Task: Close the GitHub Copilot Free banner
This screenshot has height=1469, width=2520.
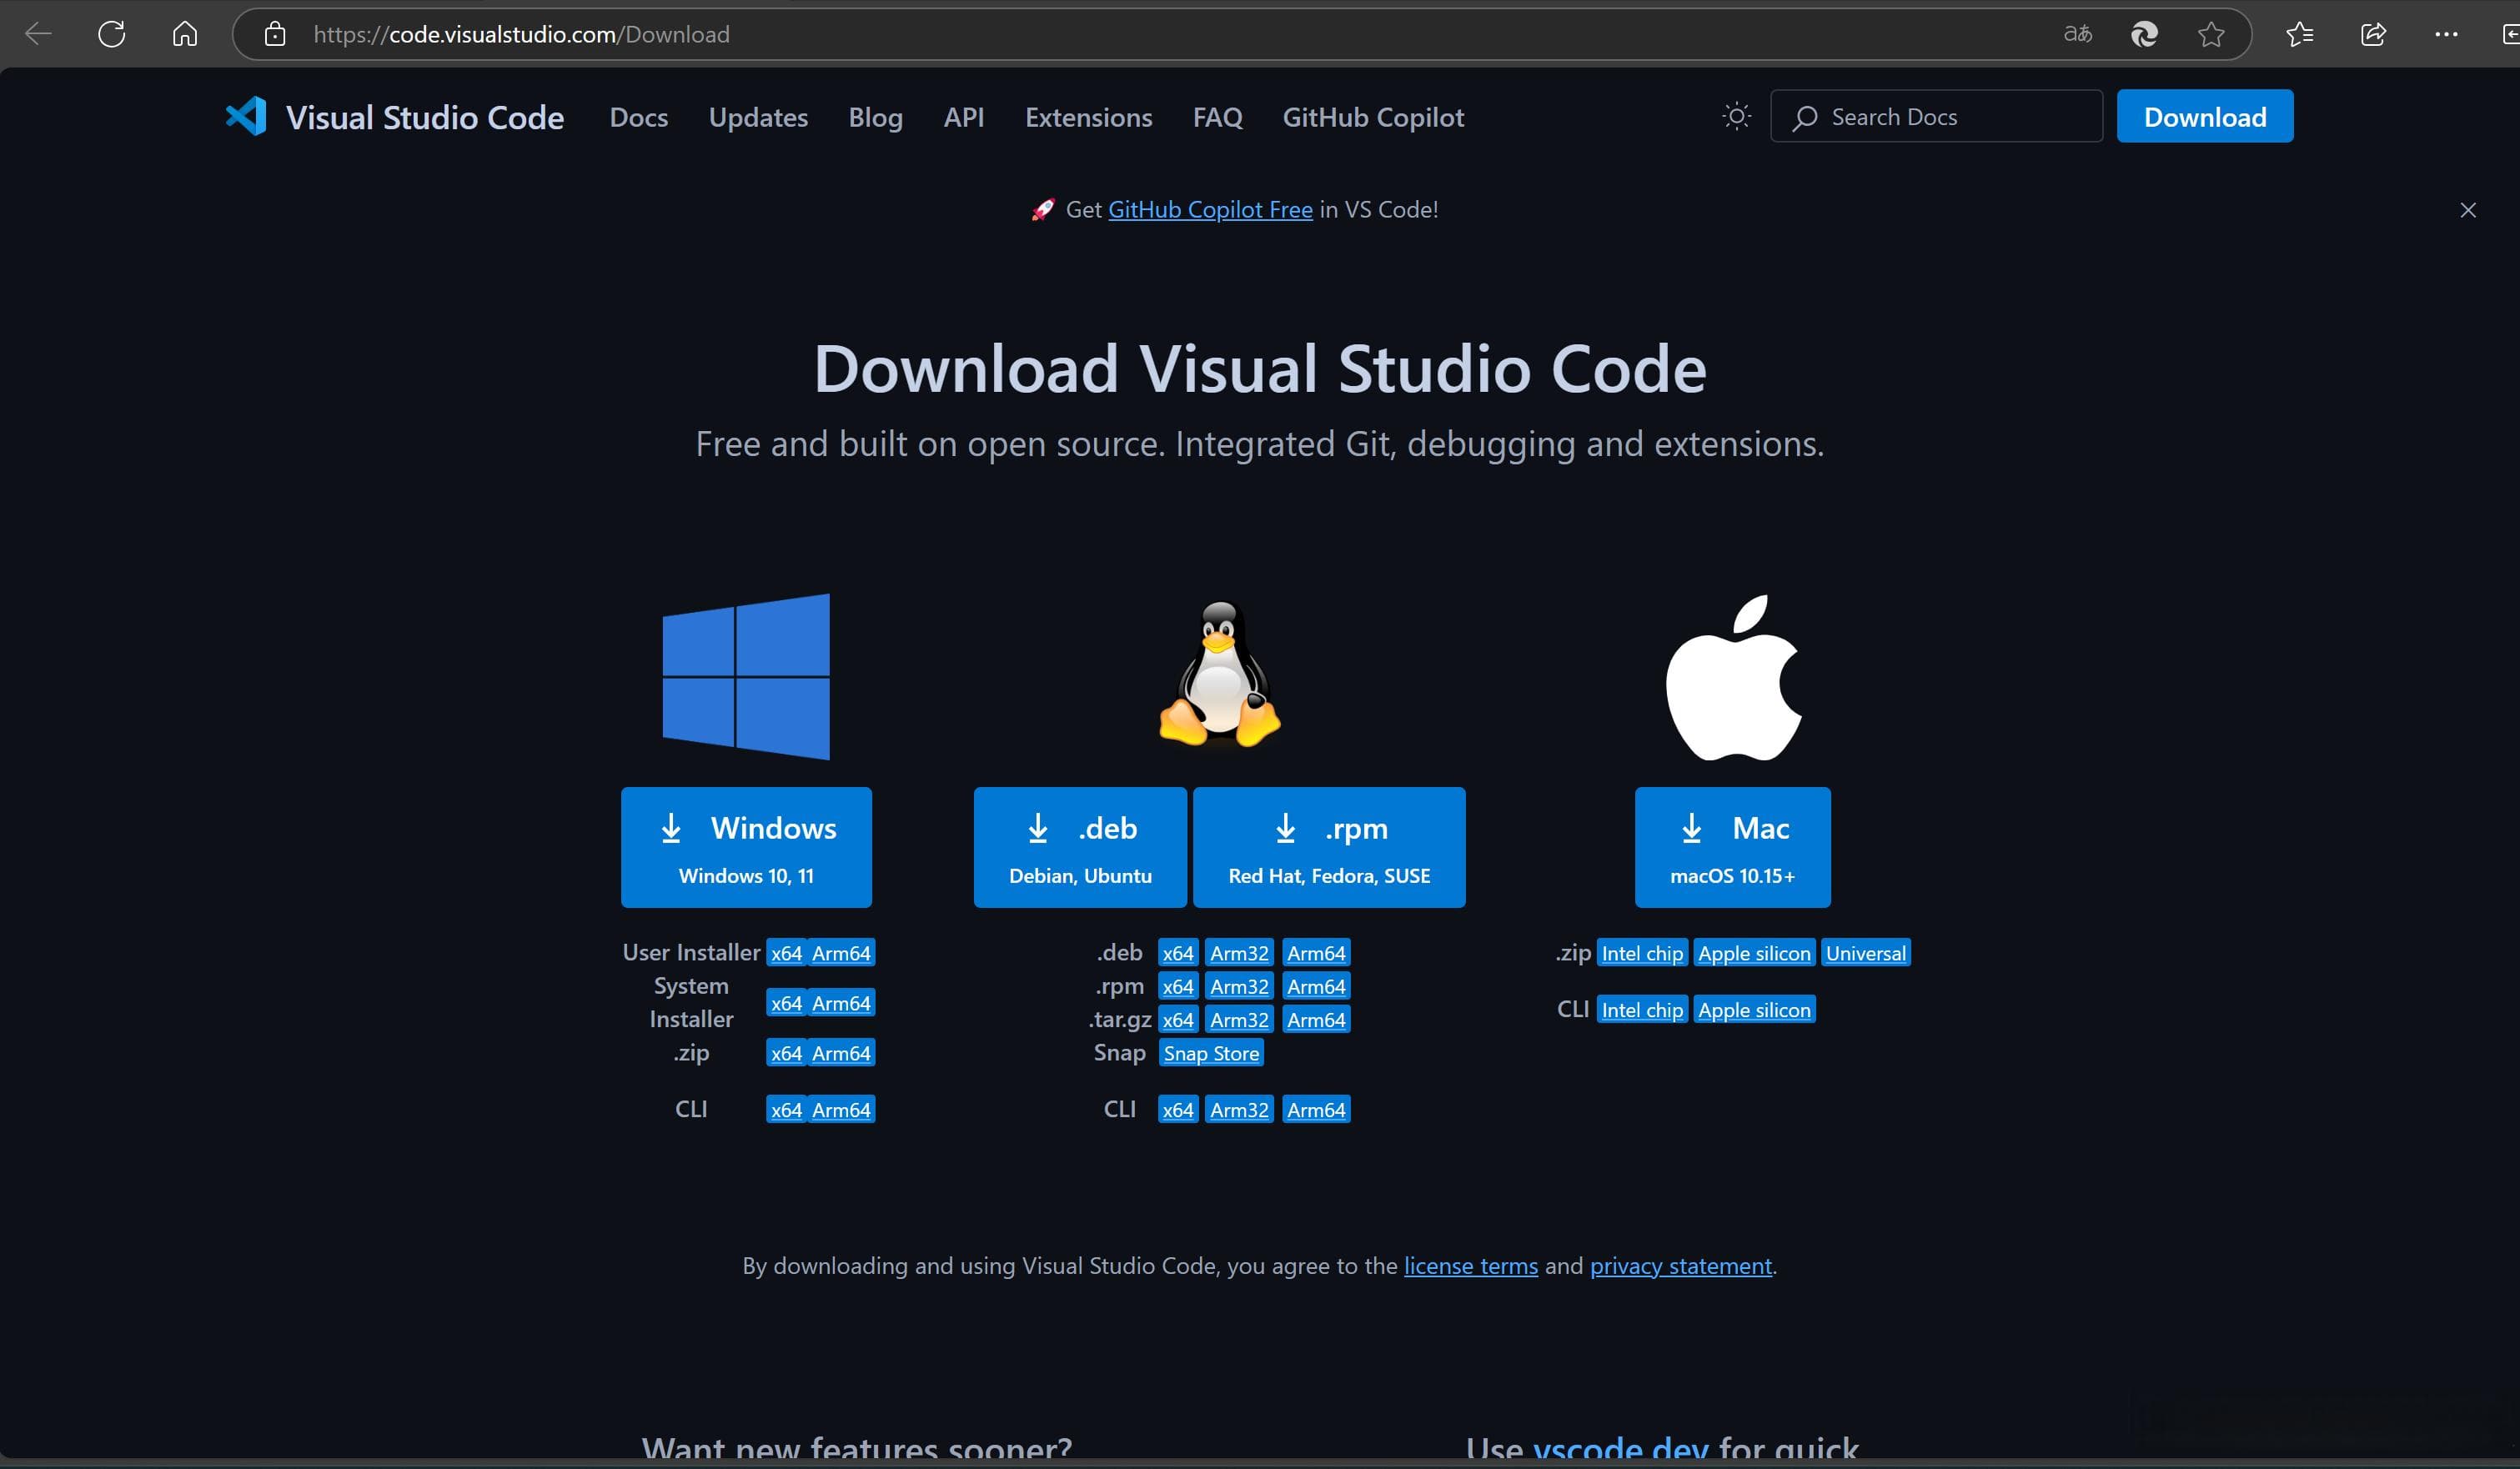Action: [2468, 210]
